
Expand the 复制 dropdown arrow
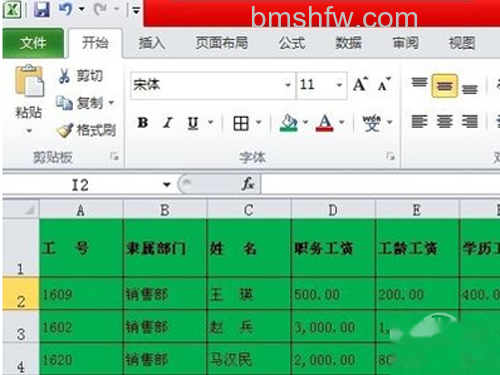coord(111,103)
